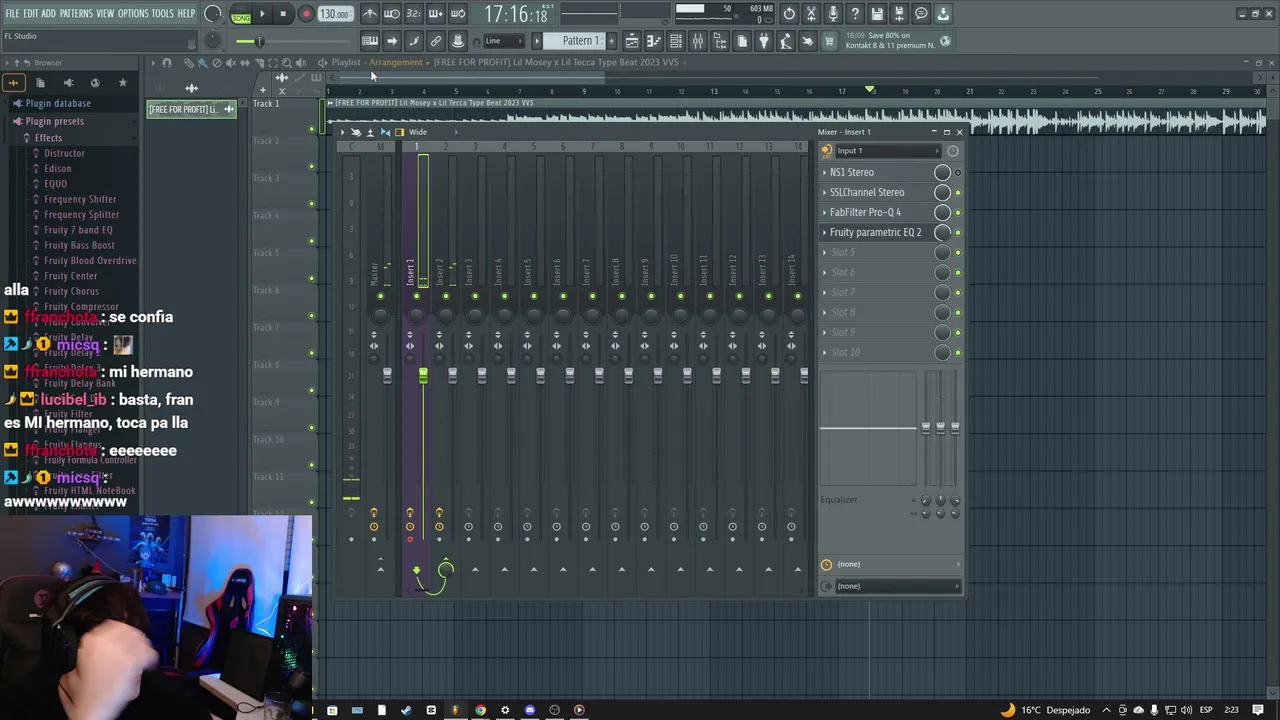Open the SSLChannel Stereo plugin slot
Screen dimensions: 1280x720
pyautogui.click(x=867, y=192)
